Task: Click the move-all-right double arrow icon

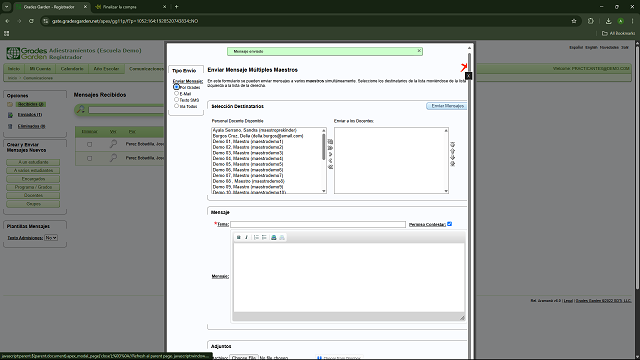Action: click(x=330, y=148)
